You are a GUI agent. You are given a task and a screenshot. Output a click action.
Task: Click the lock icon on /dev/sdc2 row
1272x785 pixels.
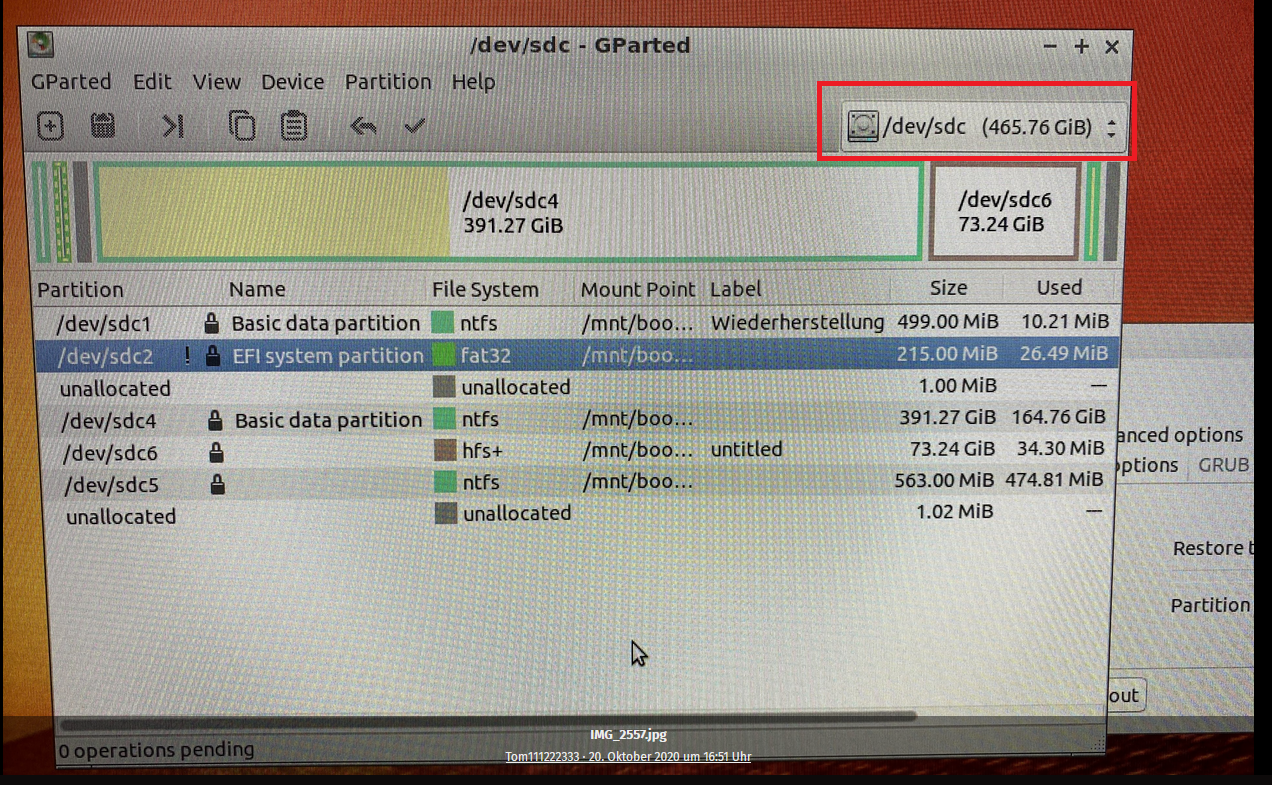click(212, 356)
